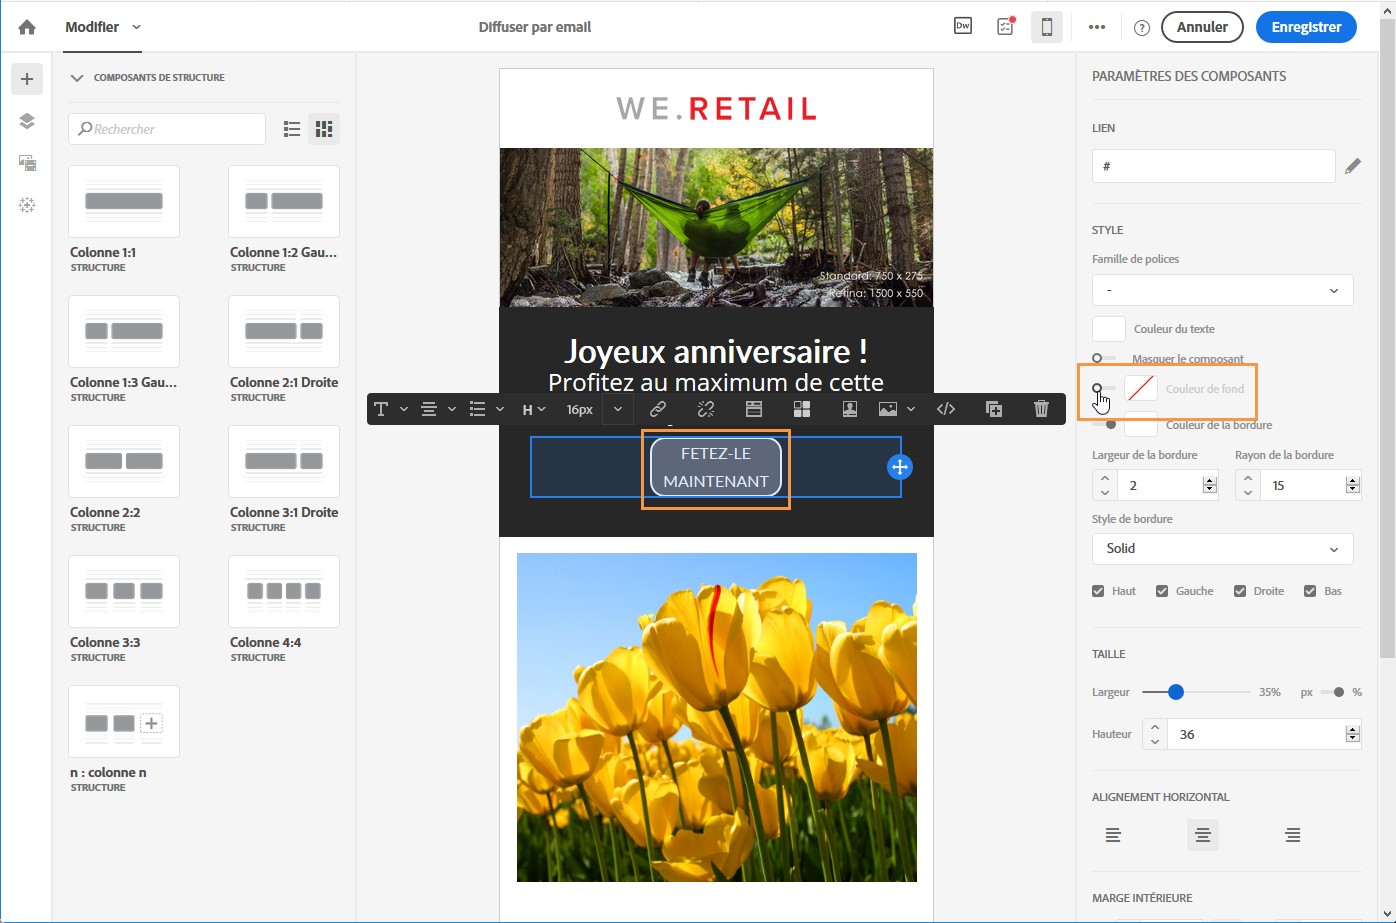Open the fourth left sidebar icon

pyautogui.click(x=27, y=205)
